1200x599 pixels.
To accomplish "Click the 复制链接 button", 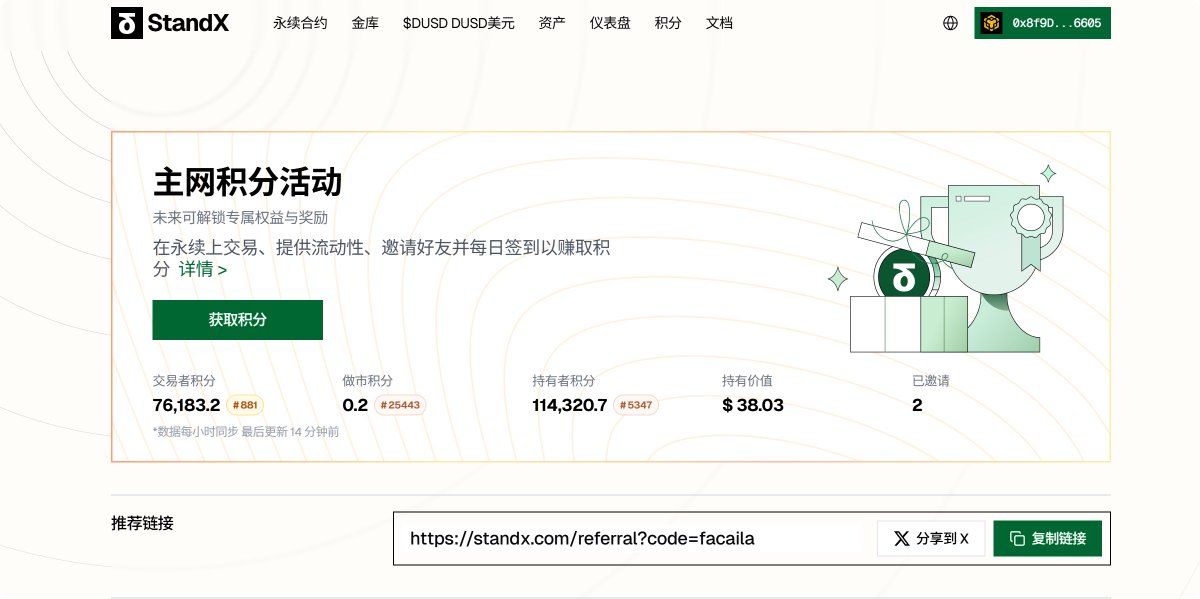I will (x=1048, y=539).
